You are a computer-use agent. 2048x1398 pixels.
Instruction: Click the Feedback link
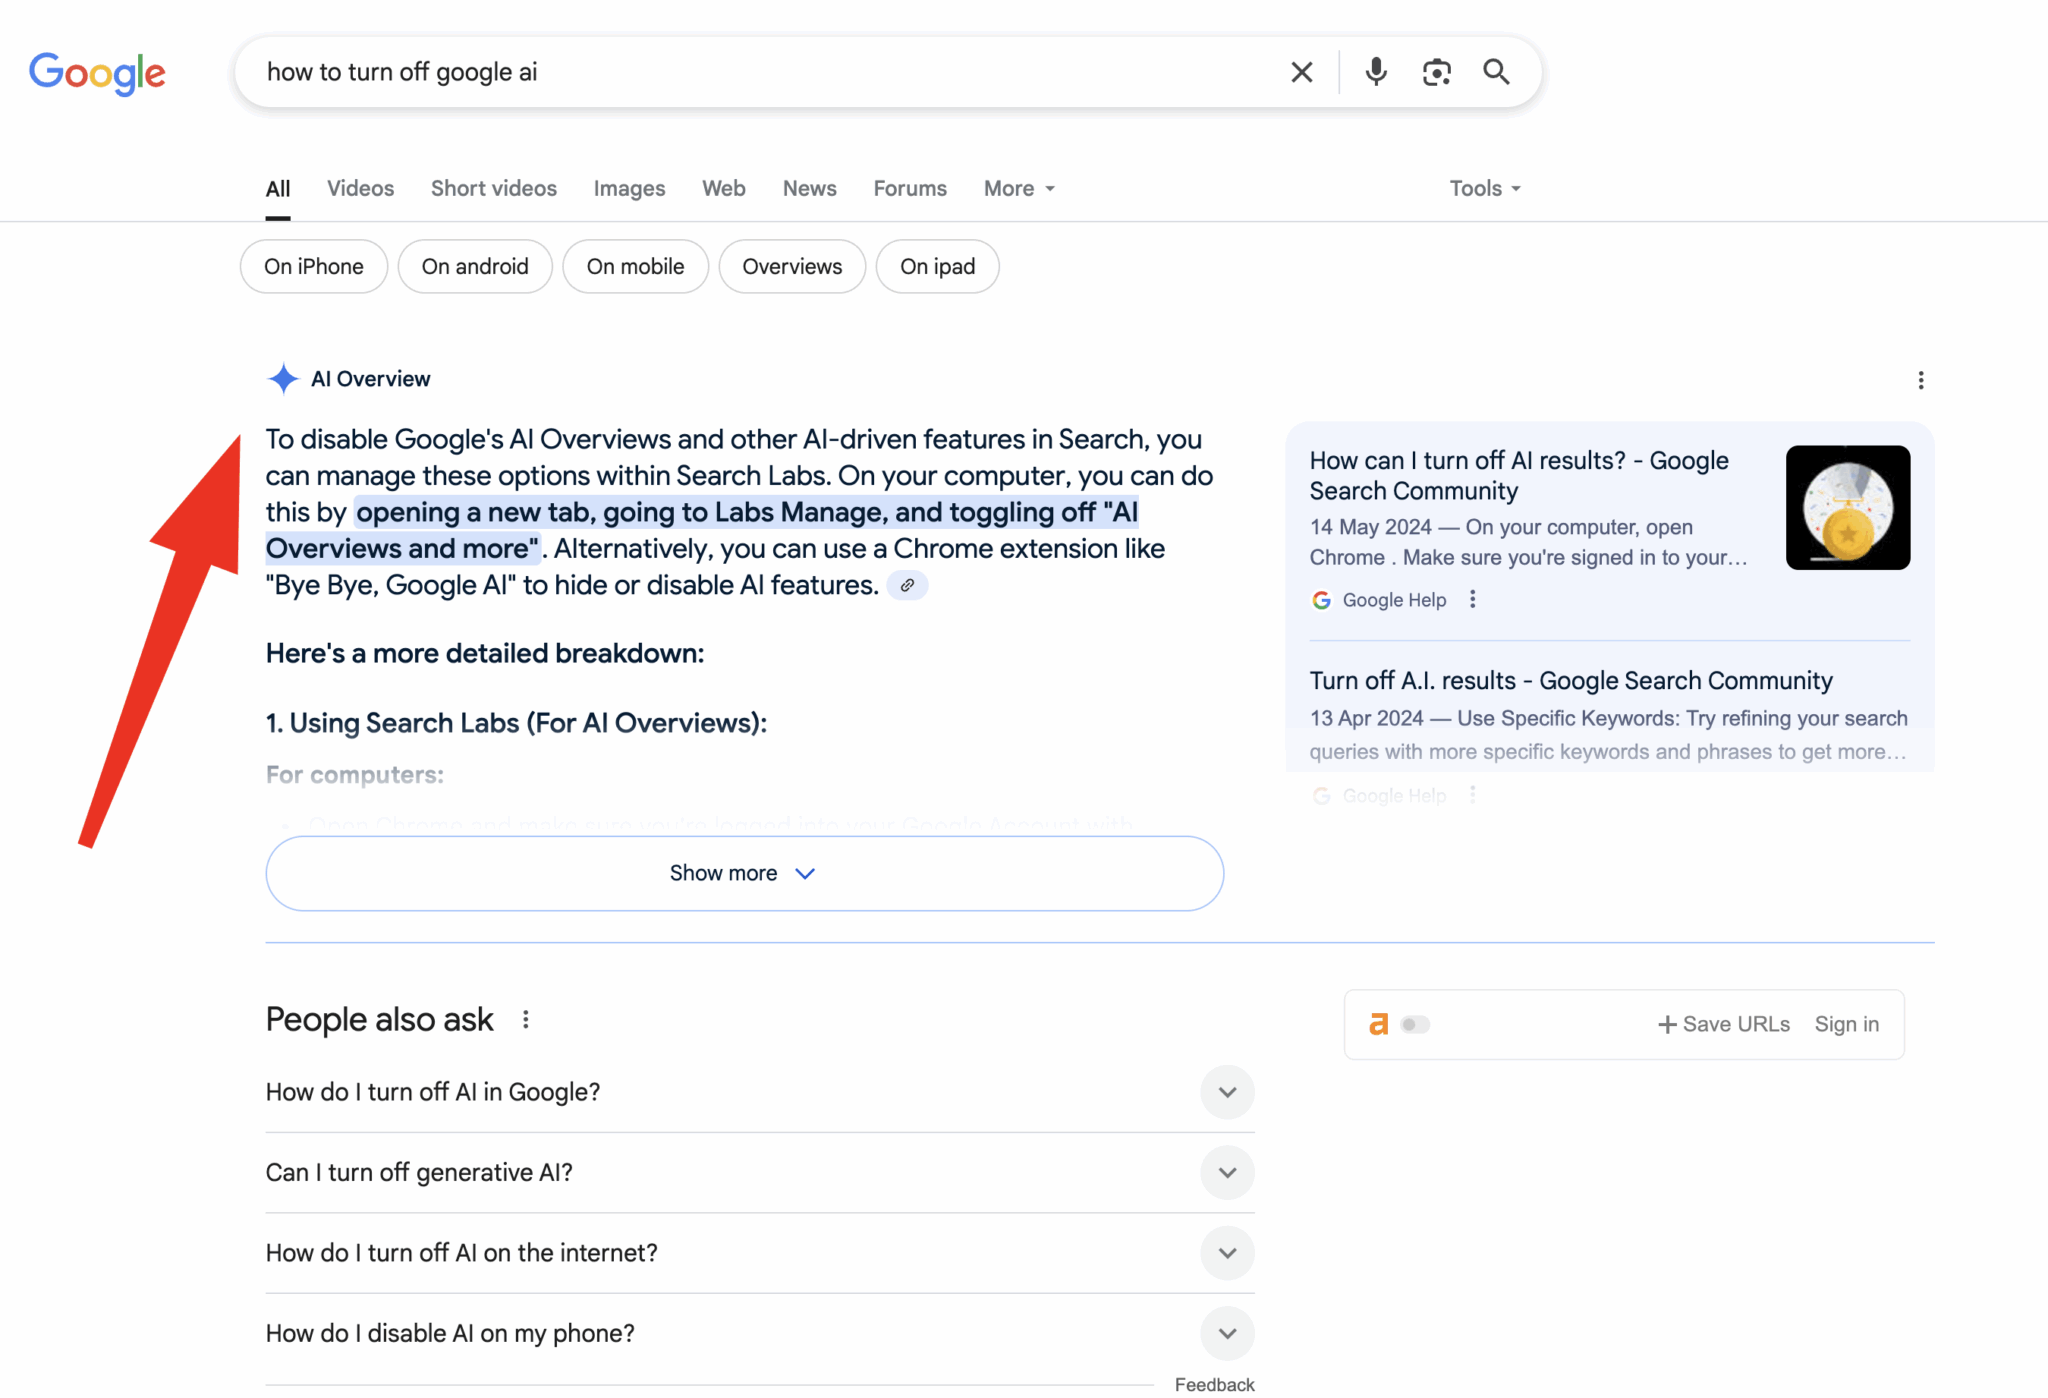click(1214, 1384)
